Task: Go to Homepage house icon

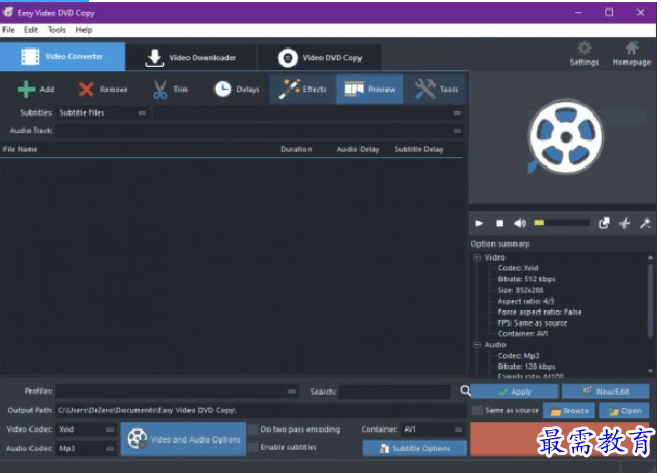Action: [x=631, y=54]
